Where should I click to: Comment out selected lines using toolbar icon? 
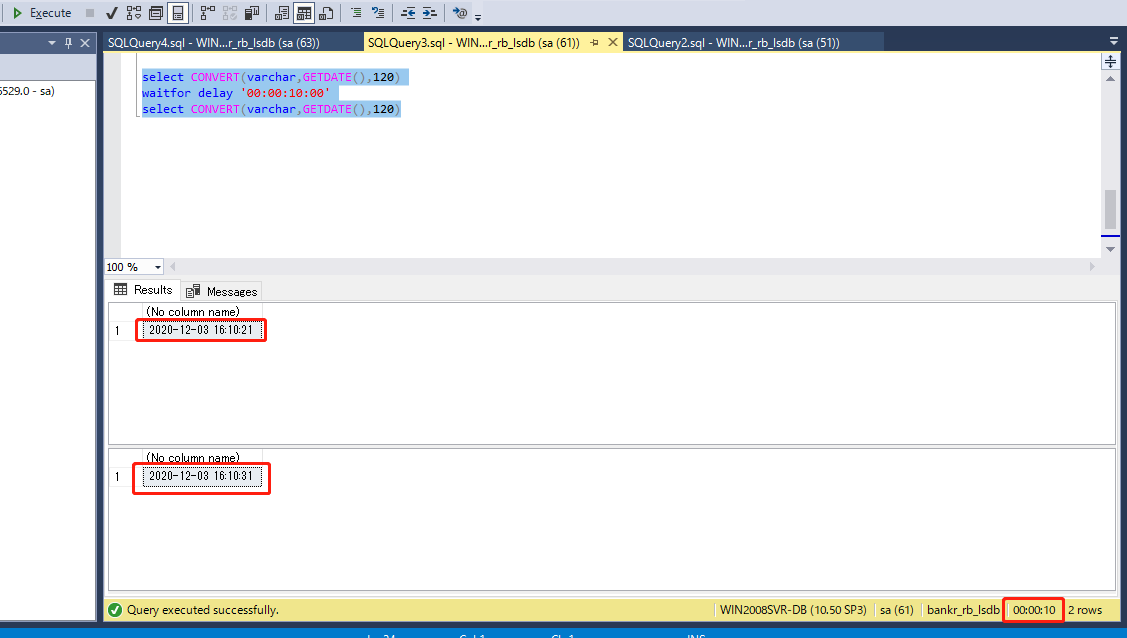click(358, 13)
